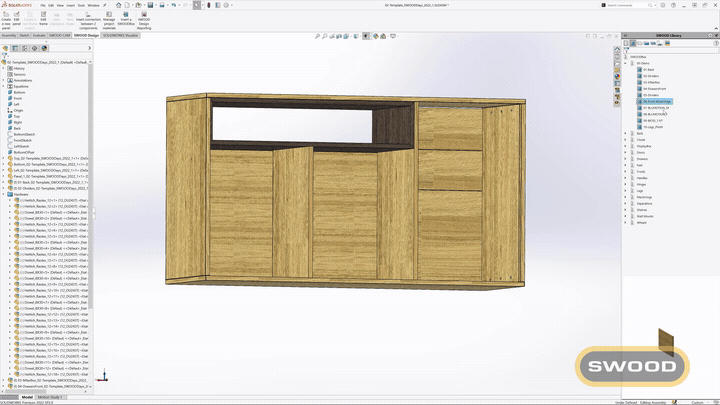Image resolution: width=720 pixels, height=405 pixels.
Task: Expand the Equations tree node
Action: click(x=4, y=86)
